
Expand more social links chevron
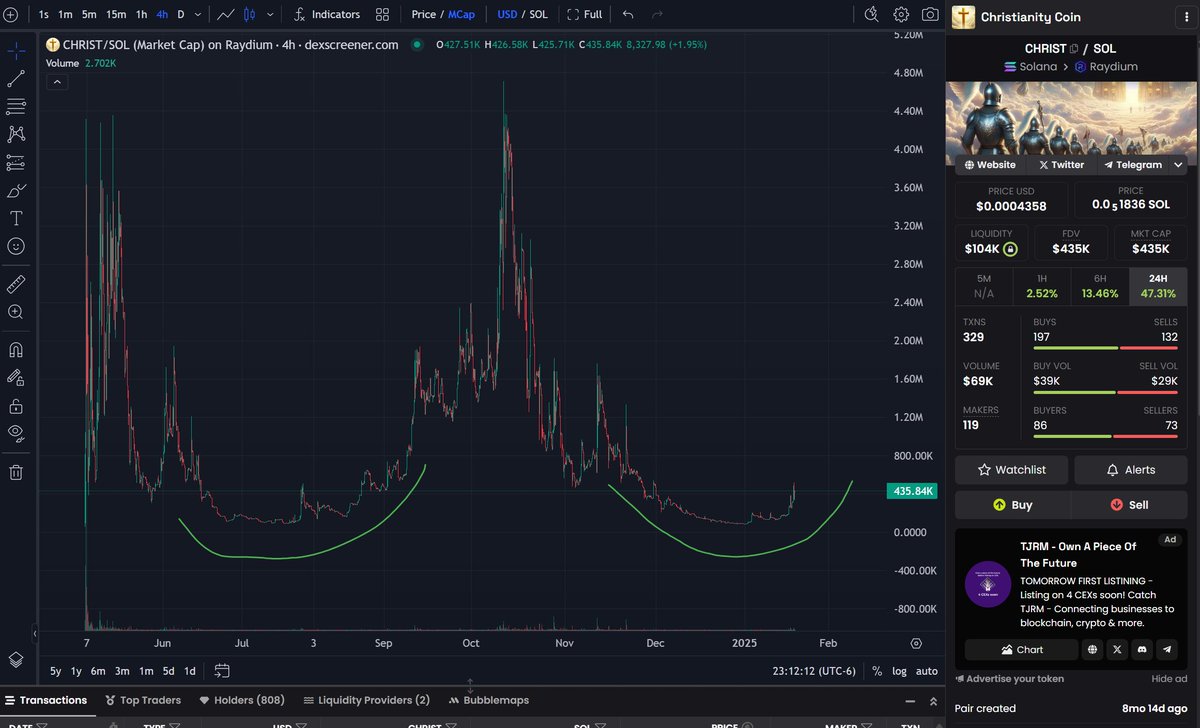[1178, 165]
